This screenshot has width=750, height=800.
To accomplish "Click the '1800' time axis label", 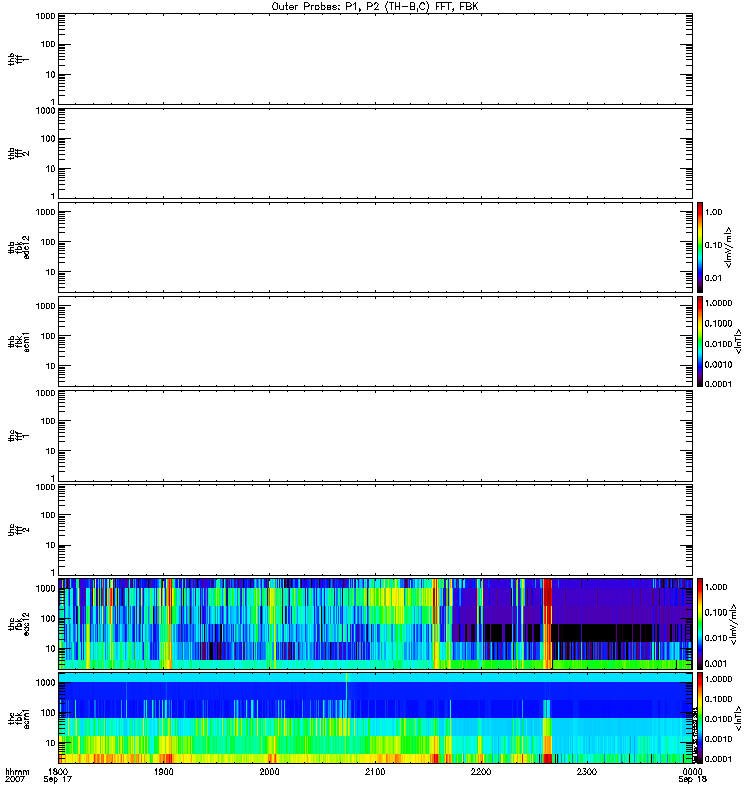I will [58, 771].
